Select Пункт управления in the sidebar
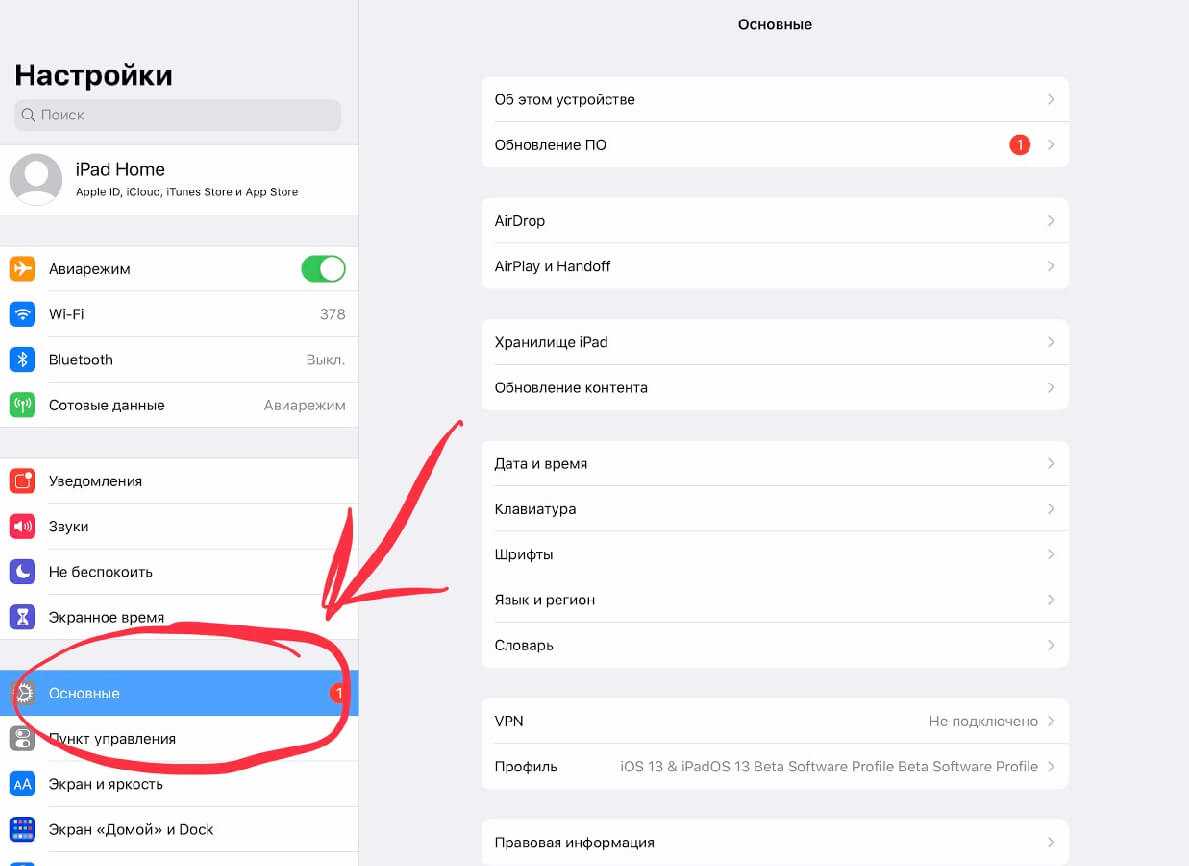Viewport: 1189px width, 866px height. (179, 739)
